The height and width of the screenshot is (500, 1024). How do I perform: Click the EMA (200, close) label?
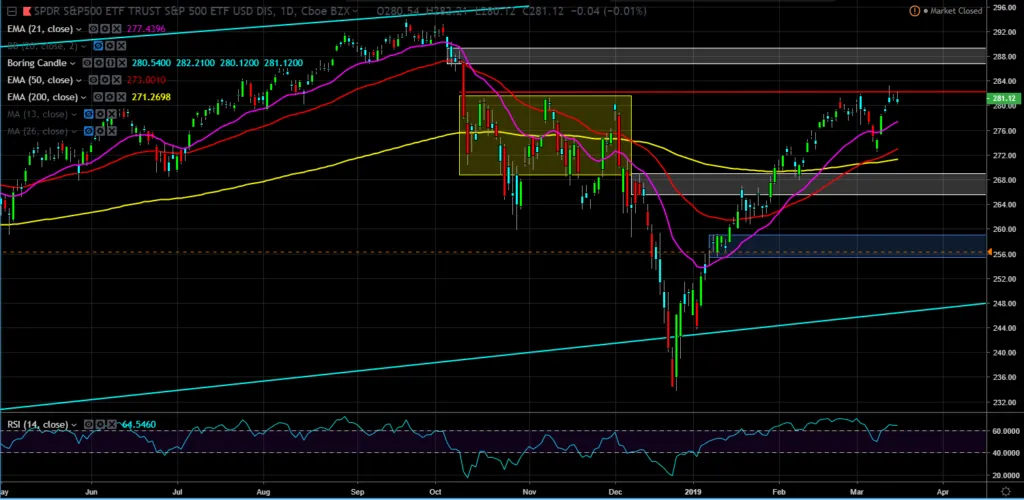point(42,97)
